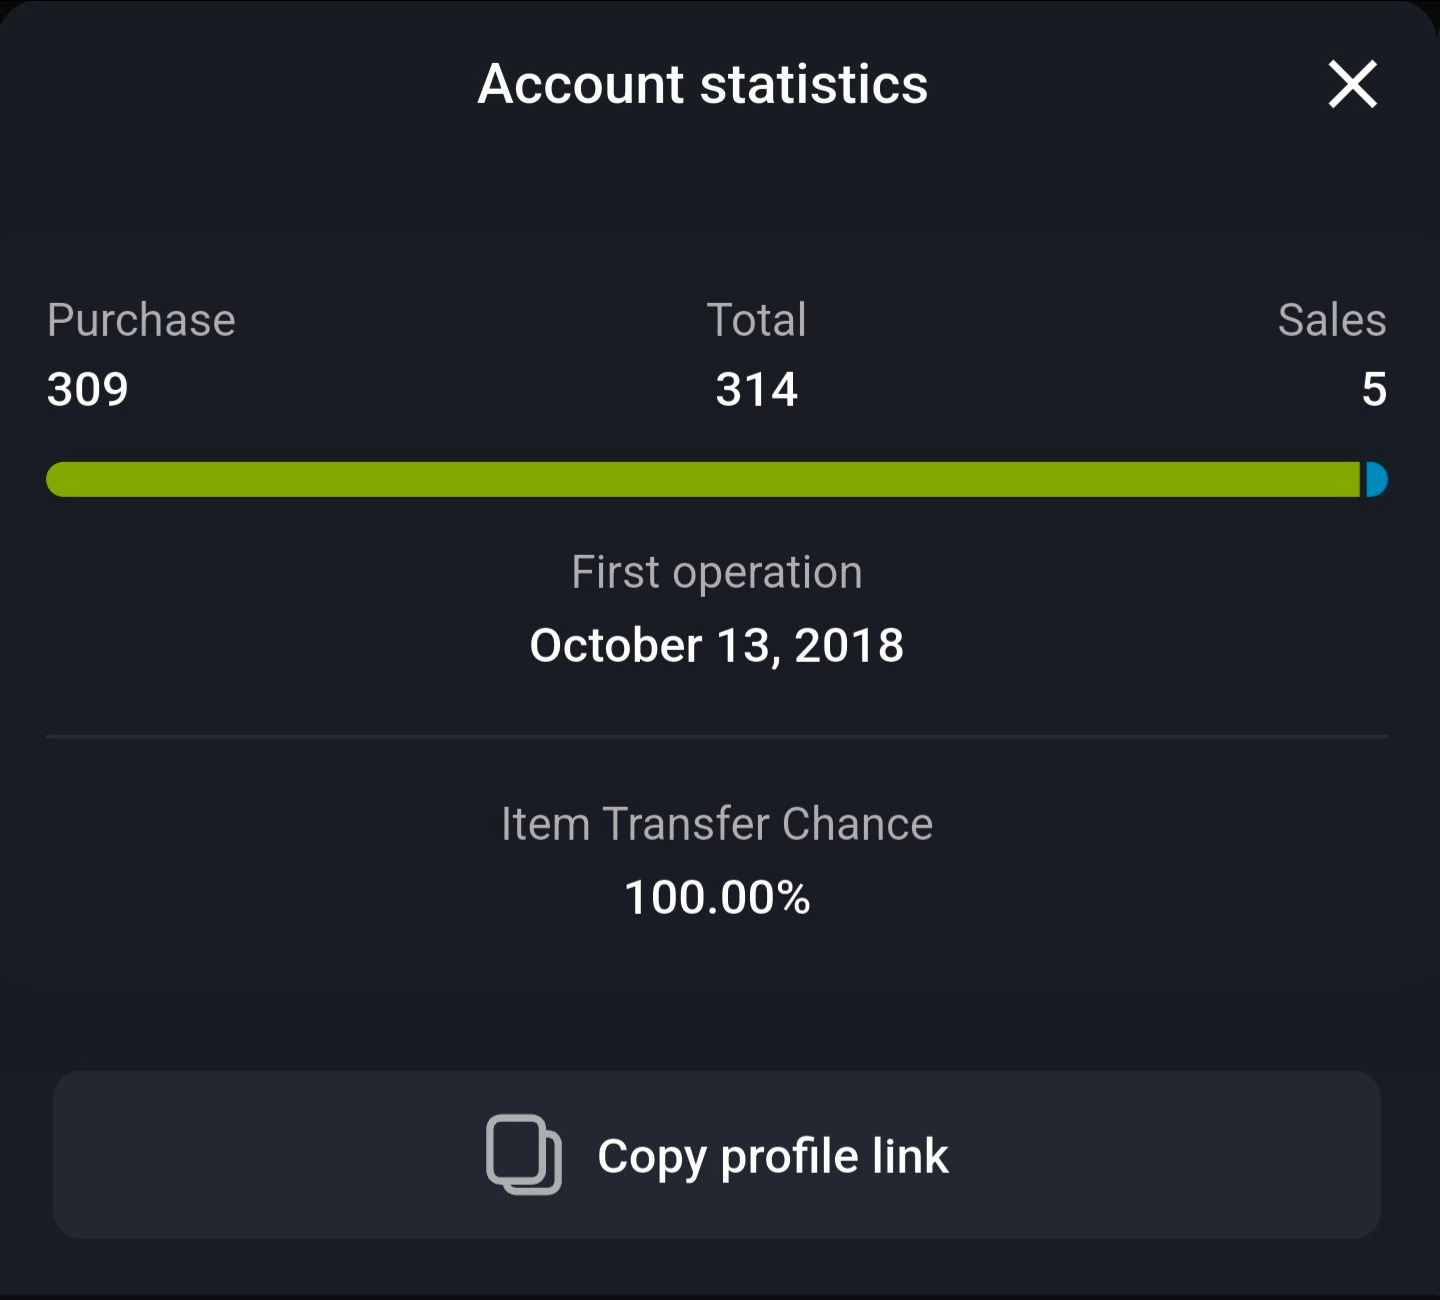Click the Copy profile link text

click(x=773, y=1157)
